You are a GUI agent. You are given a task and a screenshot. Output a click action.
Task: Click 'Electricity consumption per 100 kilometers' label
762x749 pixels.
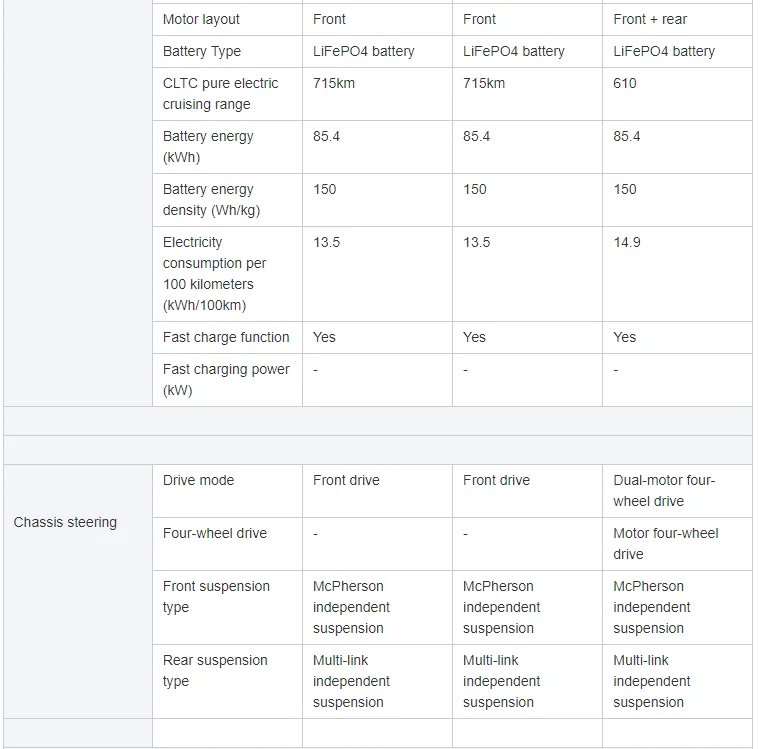pyautogui.click(x=214, y=273)
